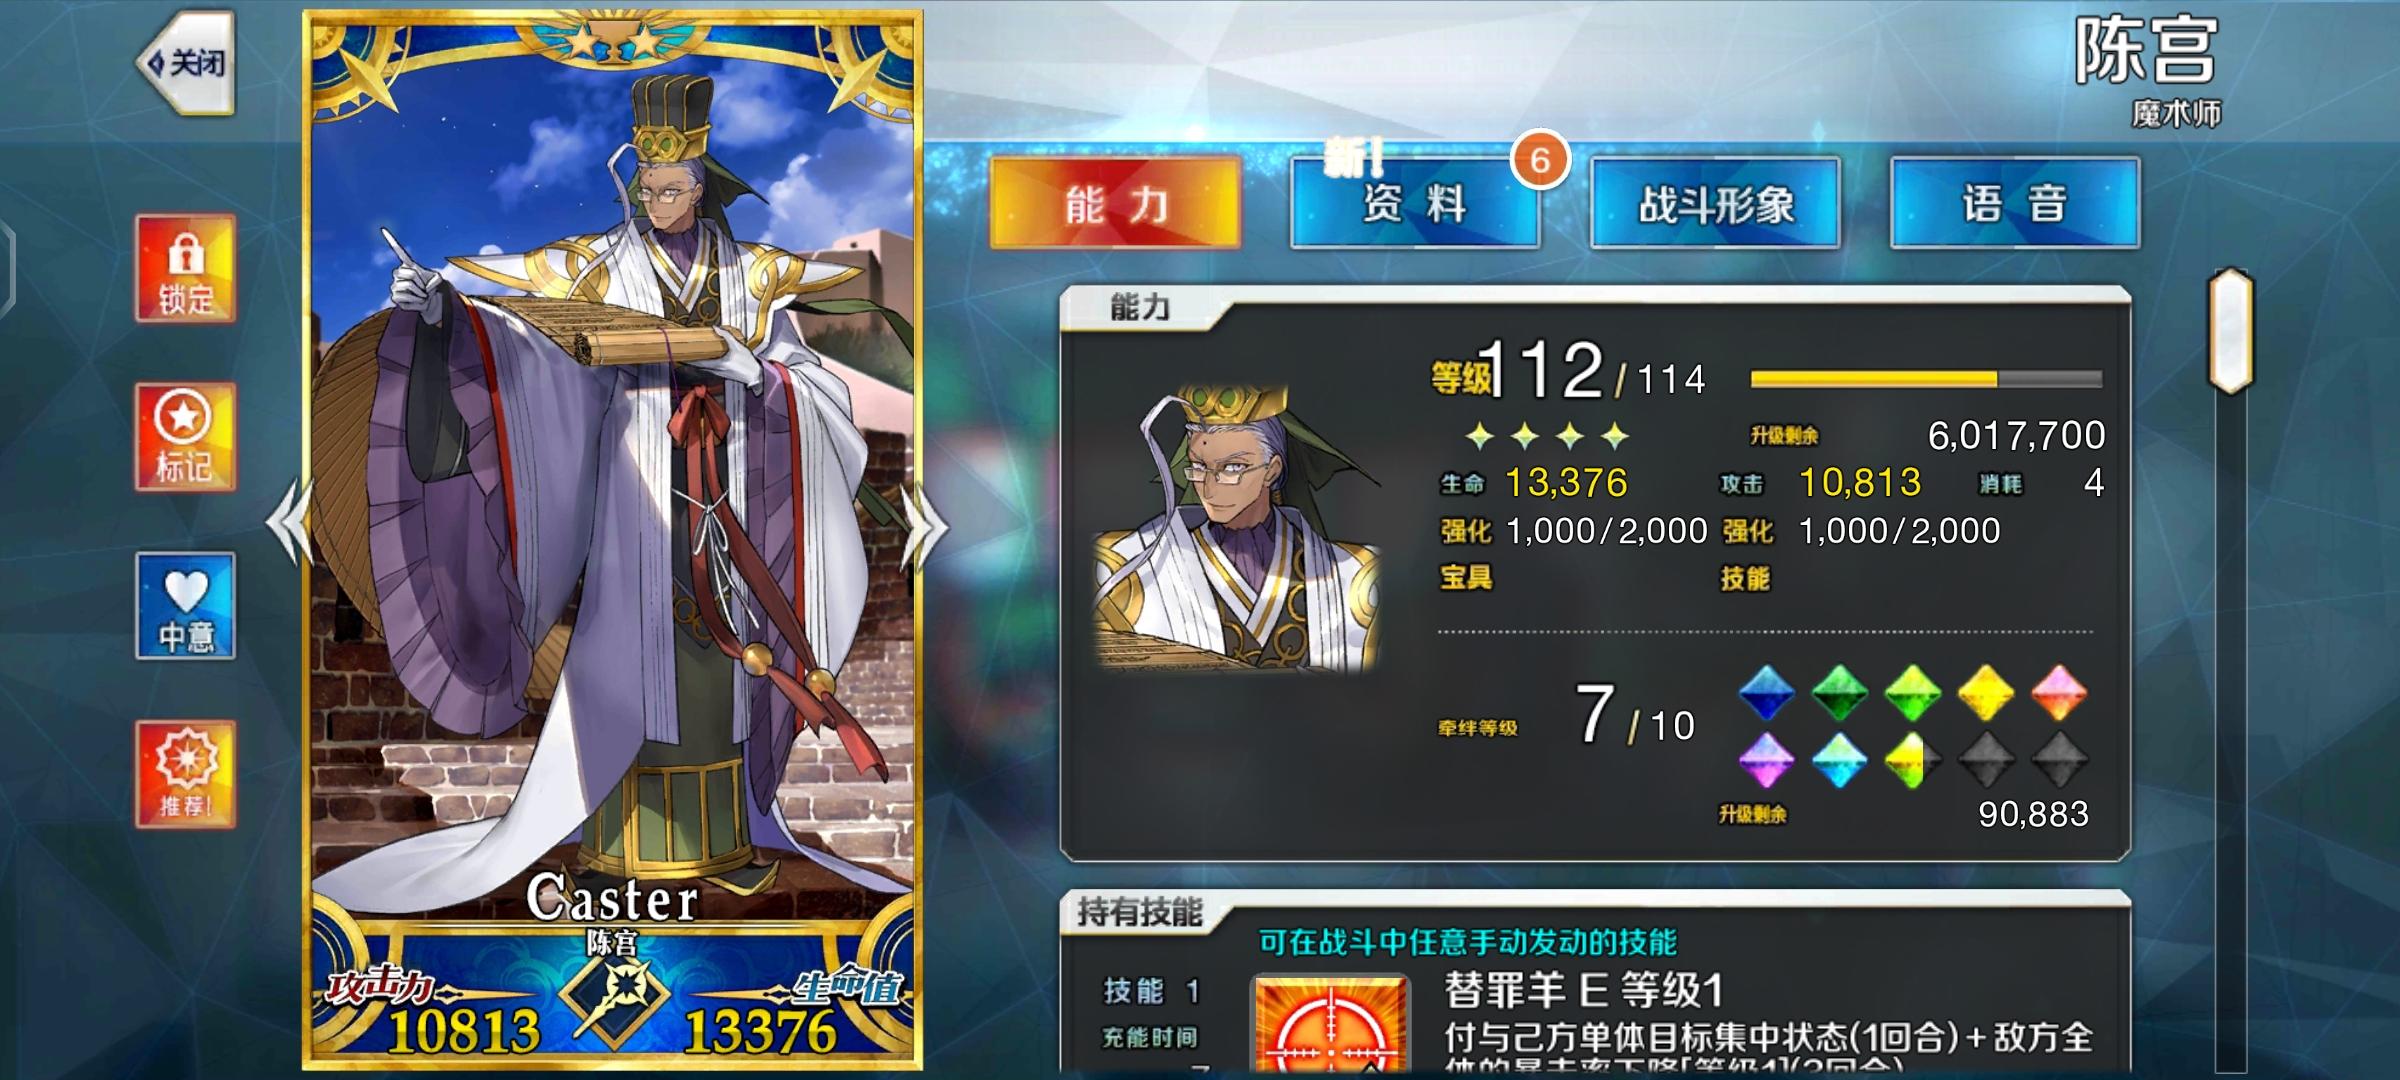Viewport: 2400px width, 1080px height.
Task: Open the 战斗形象 battle sprite tab
Action: pos(1715,203)
